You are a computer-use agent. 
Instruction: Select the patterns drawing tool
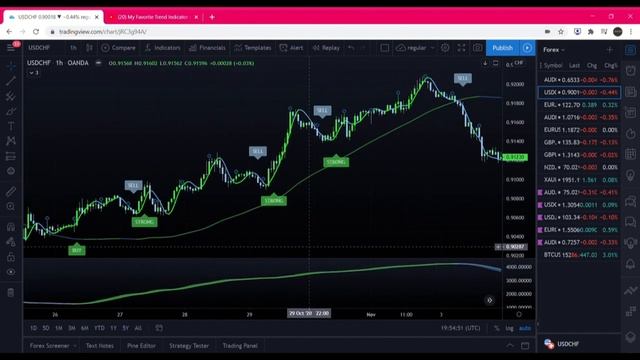[11, 141]
